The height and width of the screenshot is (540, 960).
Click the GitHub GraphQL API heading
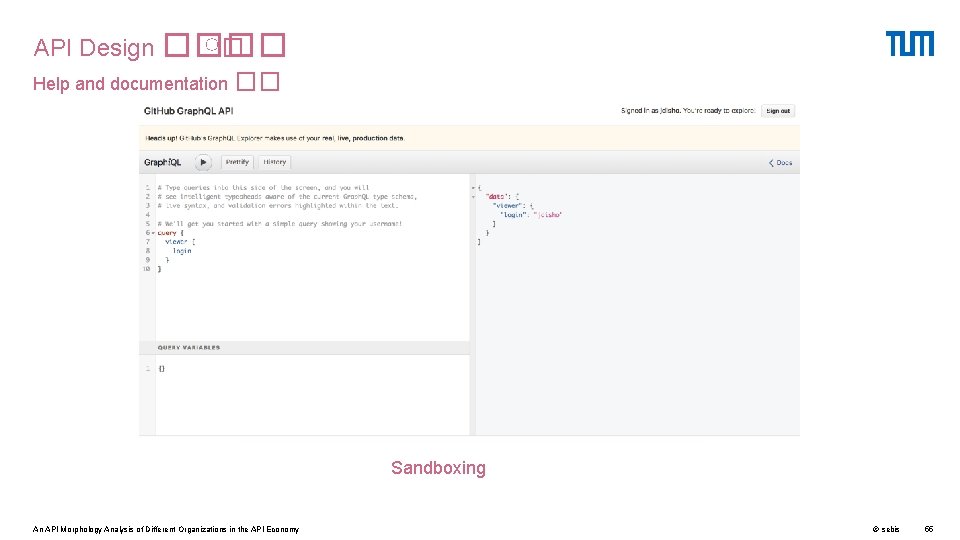click(x=189, y=111)
